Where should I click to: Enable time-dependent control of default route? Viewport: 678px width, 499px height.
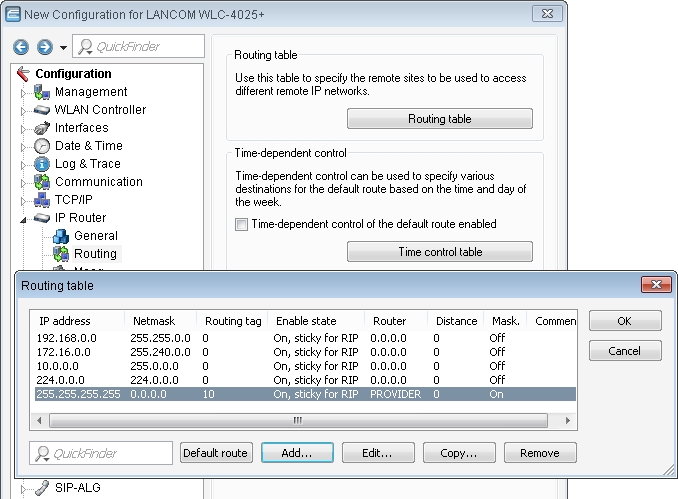(x=241, y=225)
